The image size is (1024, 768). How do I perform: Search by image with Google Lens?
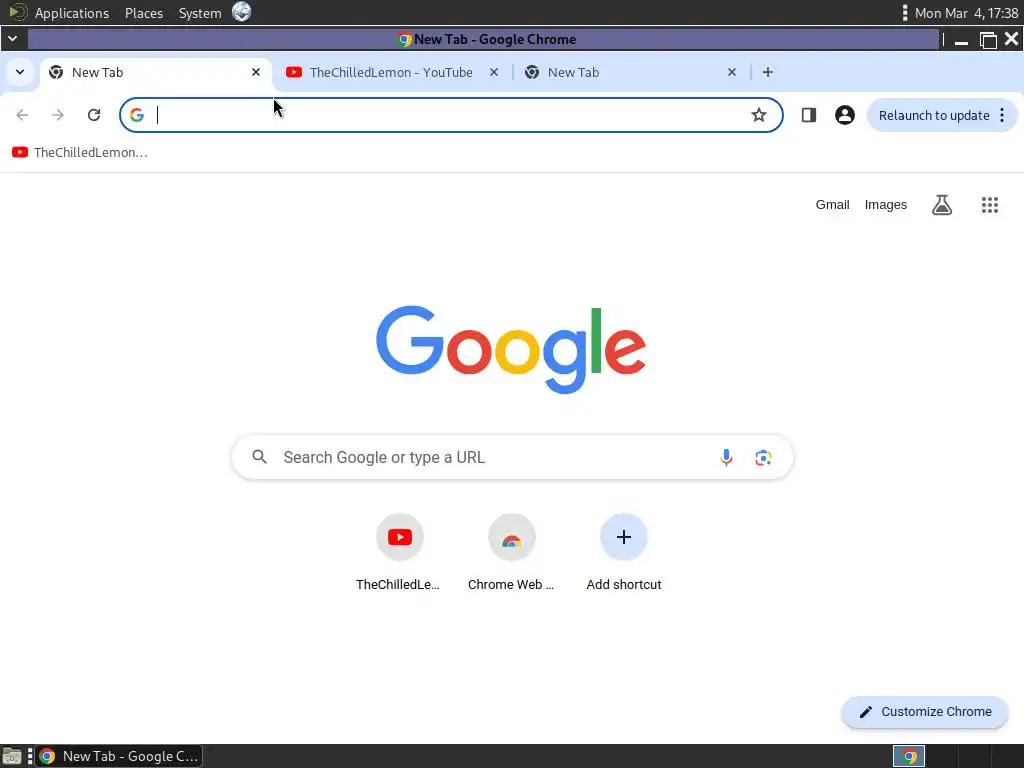coord(763,457)
